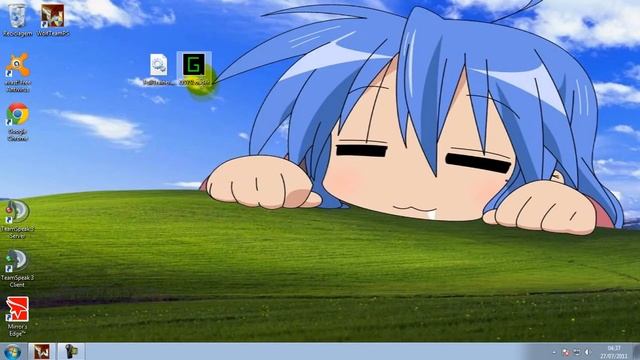Open the camcorder app taskbar button
The image size is (640, 360).
(71, 351)
